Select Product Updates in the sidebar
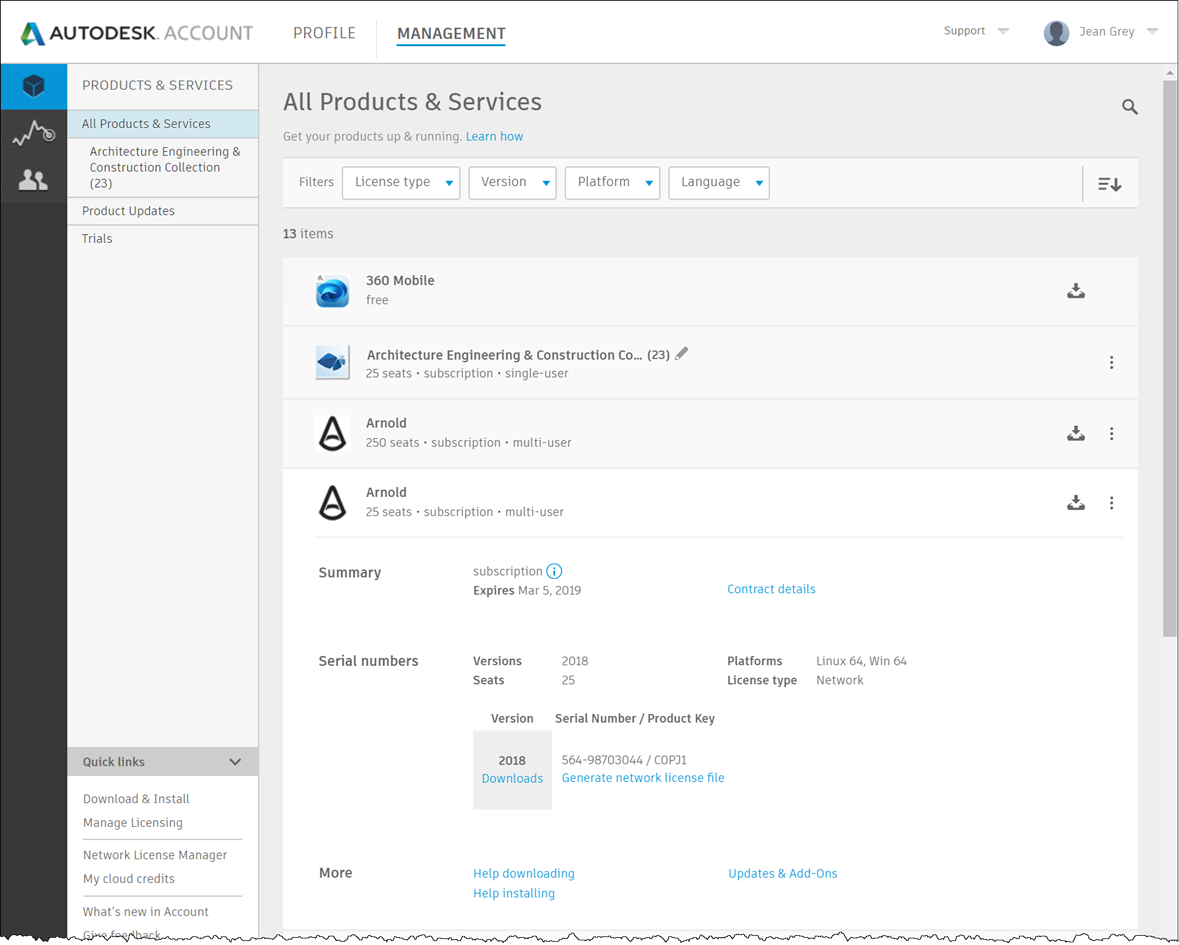The width and height of the screenshot is (1179, 945). (x=128, y=211)
